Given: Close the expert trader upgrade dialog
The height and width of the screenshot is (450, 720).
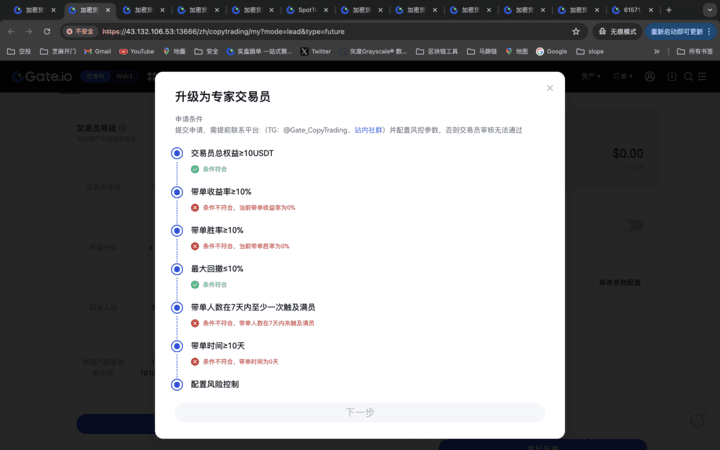Looking at the screenshot, I should click(x=549, y=88).
